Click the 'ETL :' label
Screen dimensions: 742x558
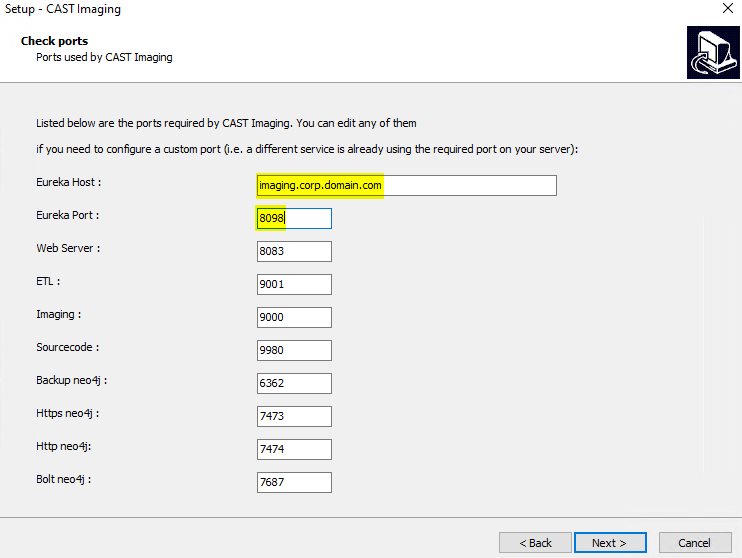tap(48, 281)
